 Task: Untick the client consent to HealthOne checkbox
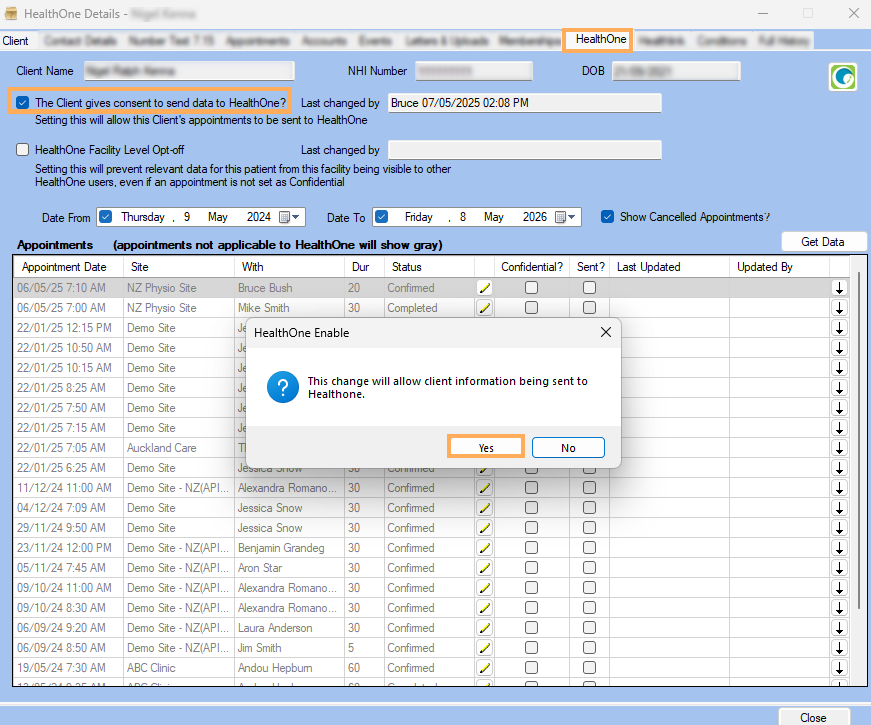[23, 103]
